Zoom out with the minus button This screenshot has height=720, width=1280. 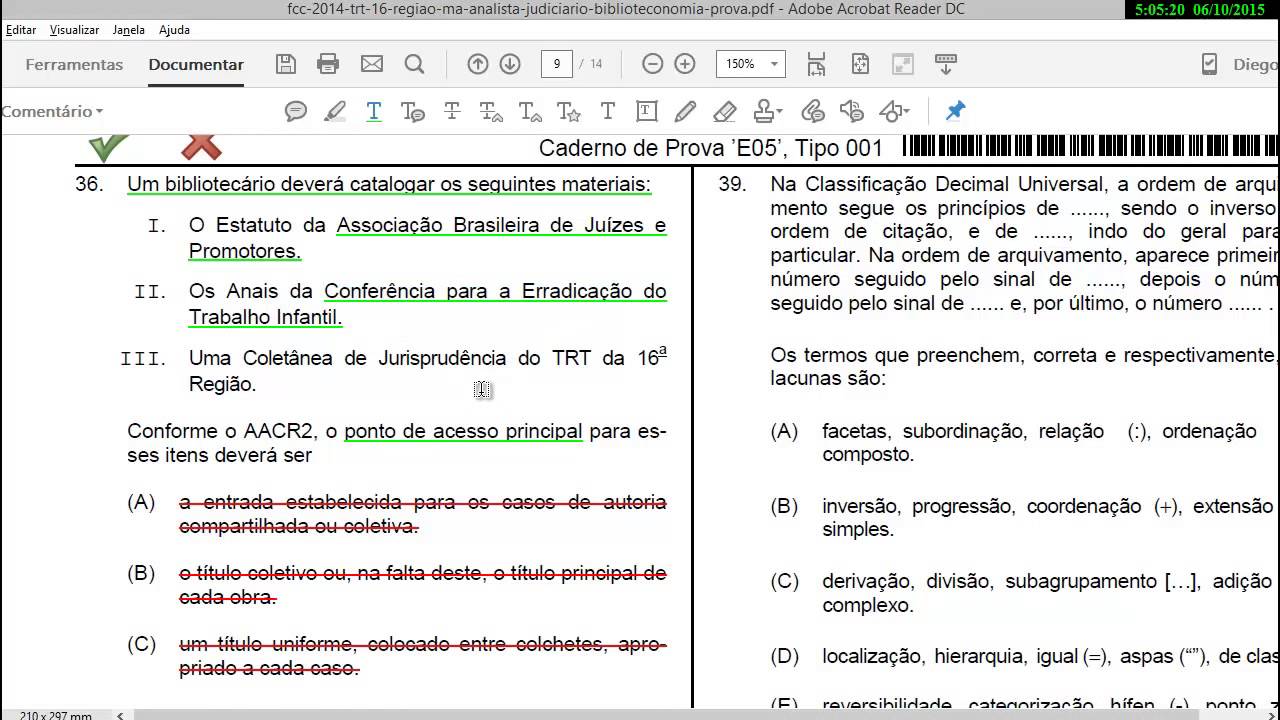[653, 64]
